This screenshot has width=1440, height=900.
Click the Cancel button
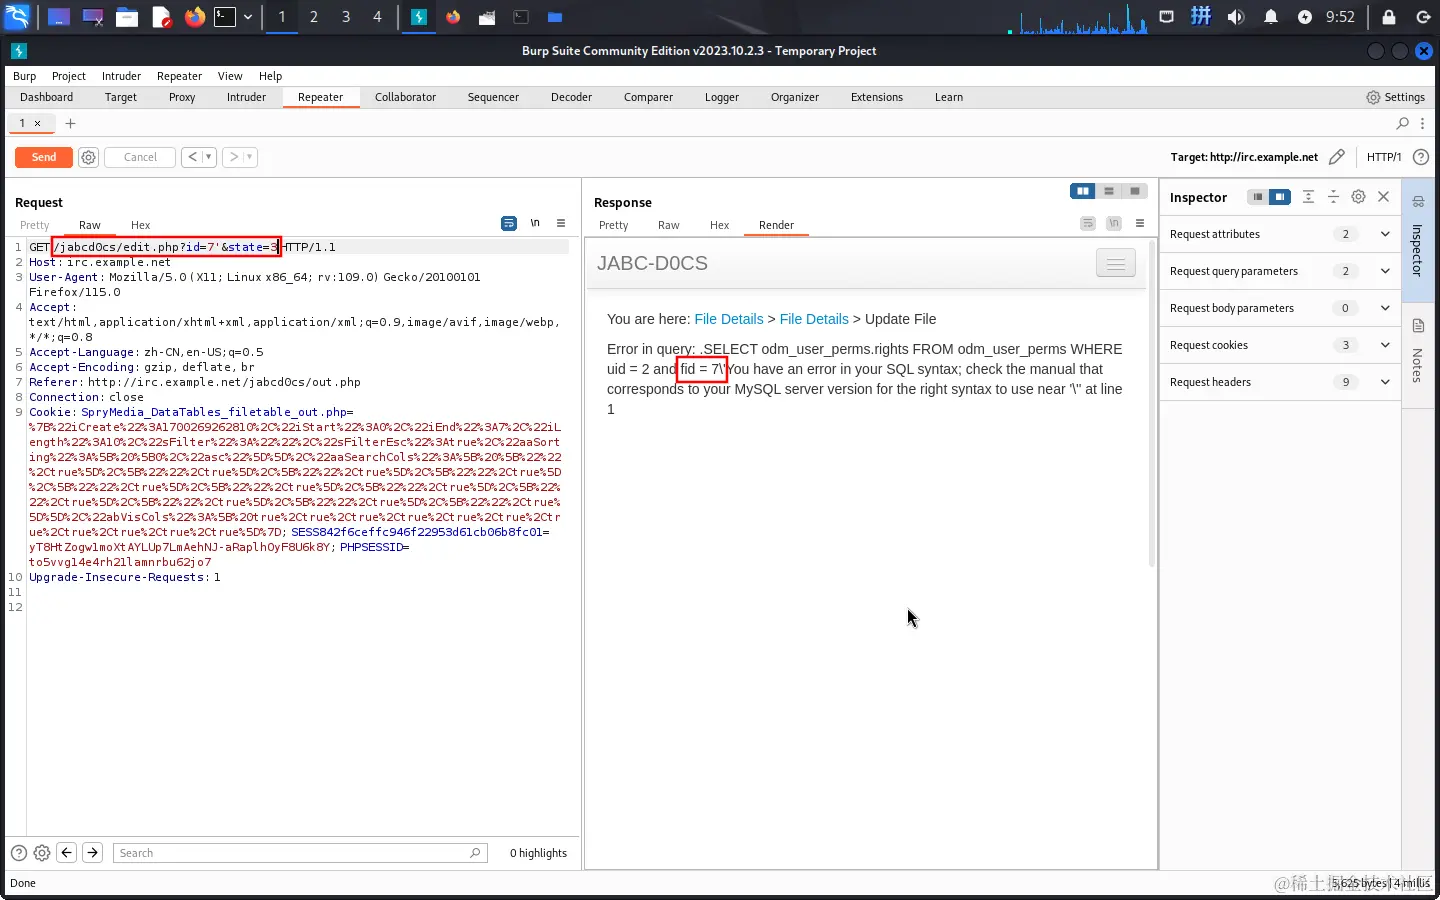pyautogui.click(x=140, y=157)
